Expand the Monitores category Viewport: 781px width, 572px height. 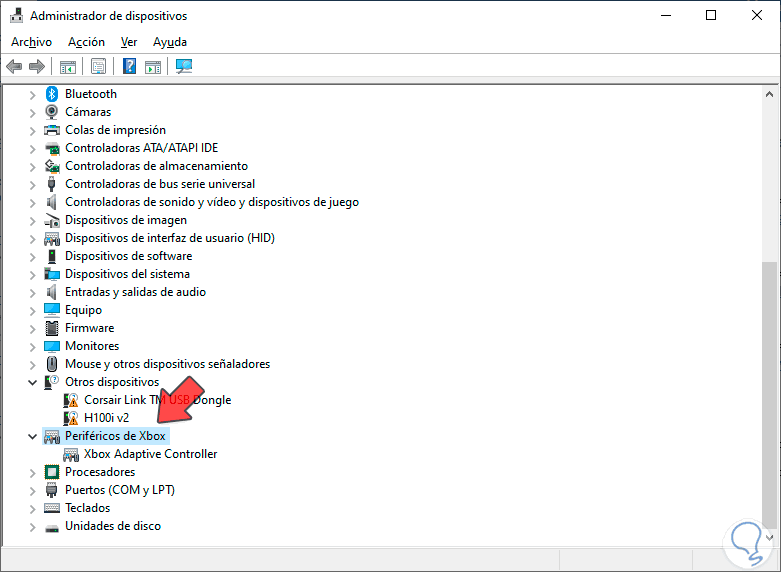pyautogui.click(x=32, y=347)
